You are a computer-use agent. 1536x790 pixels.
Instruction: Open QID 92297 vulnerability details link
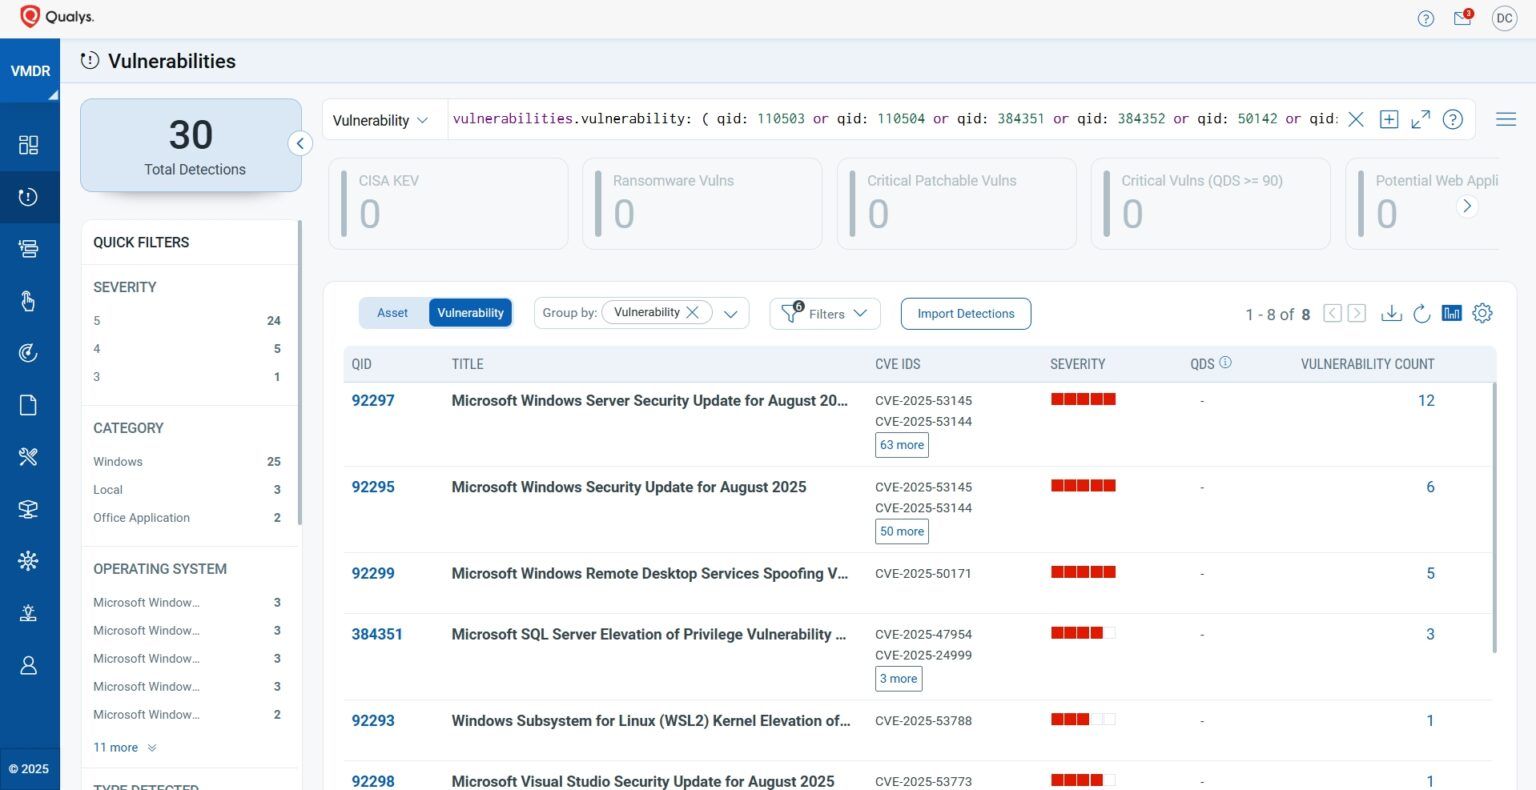[373, 400]
